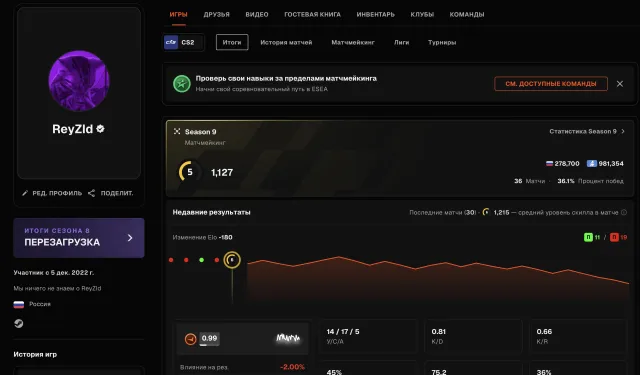The width and height of the screenshot is (640, 375).
Task: Open РЕД. ПРОФИЛЬ to edit the profile
Action: (x=52, y=193)
